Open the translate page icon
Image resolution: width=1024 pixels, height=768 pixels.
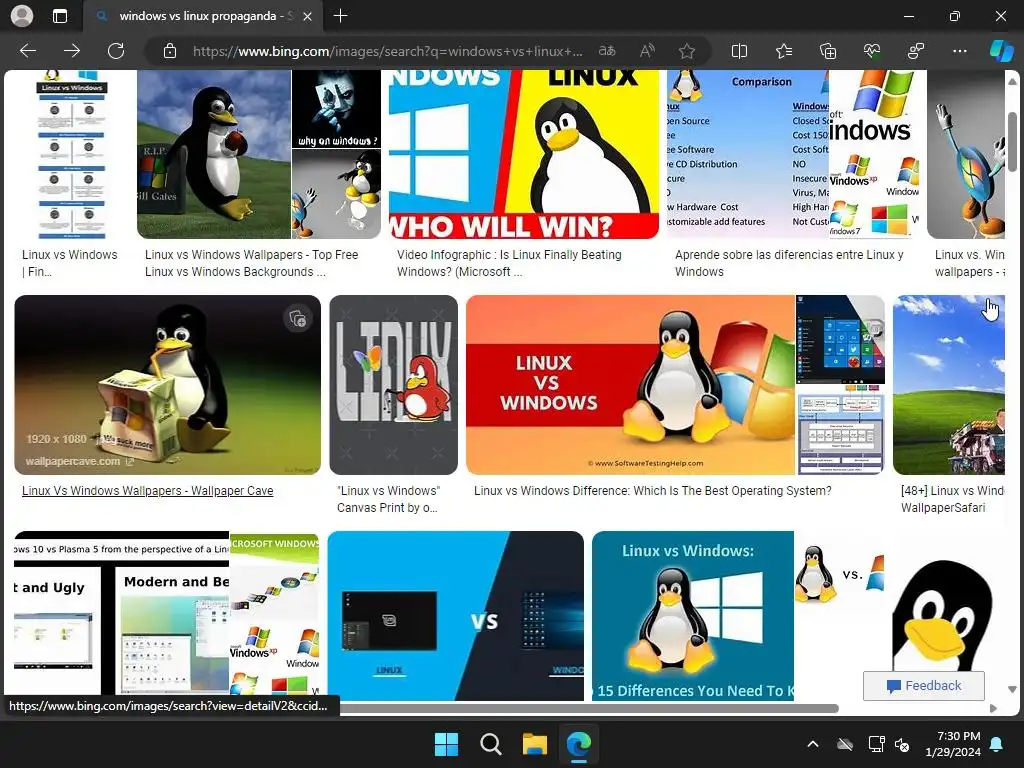pos(607,51)
